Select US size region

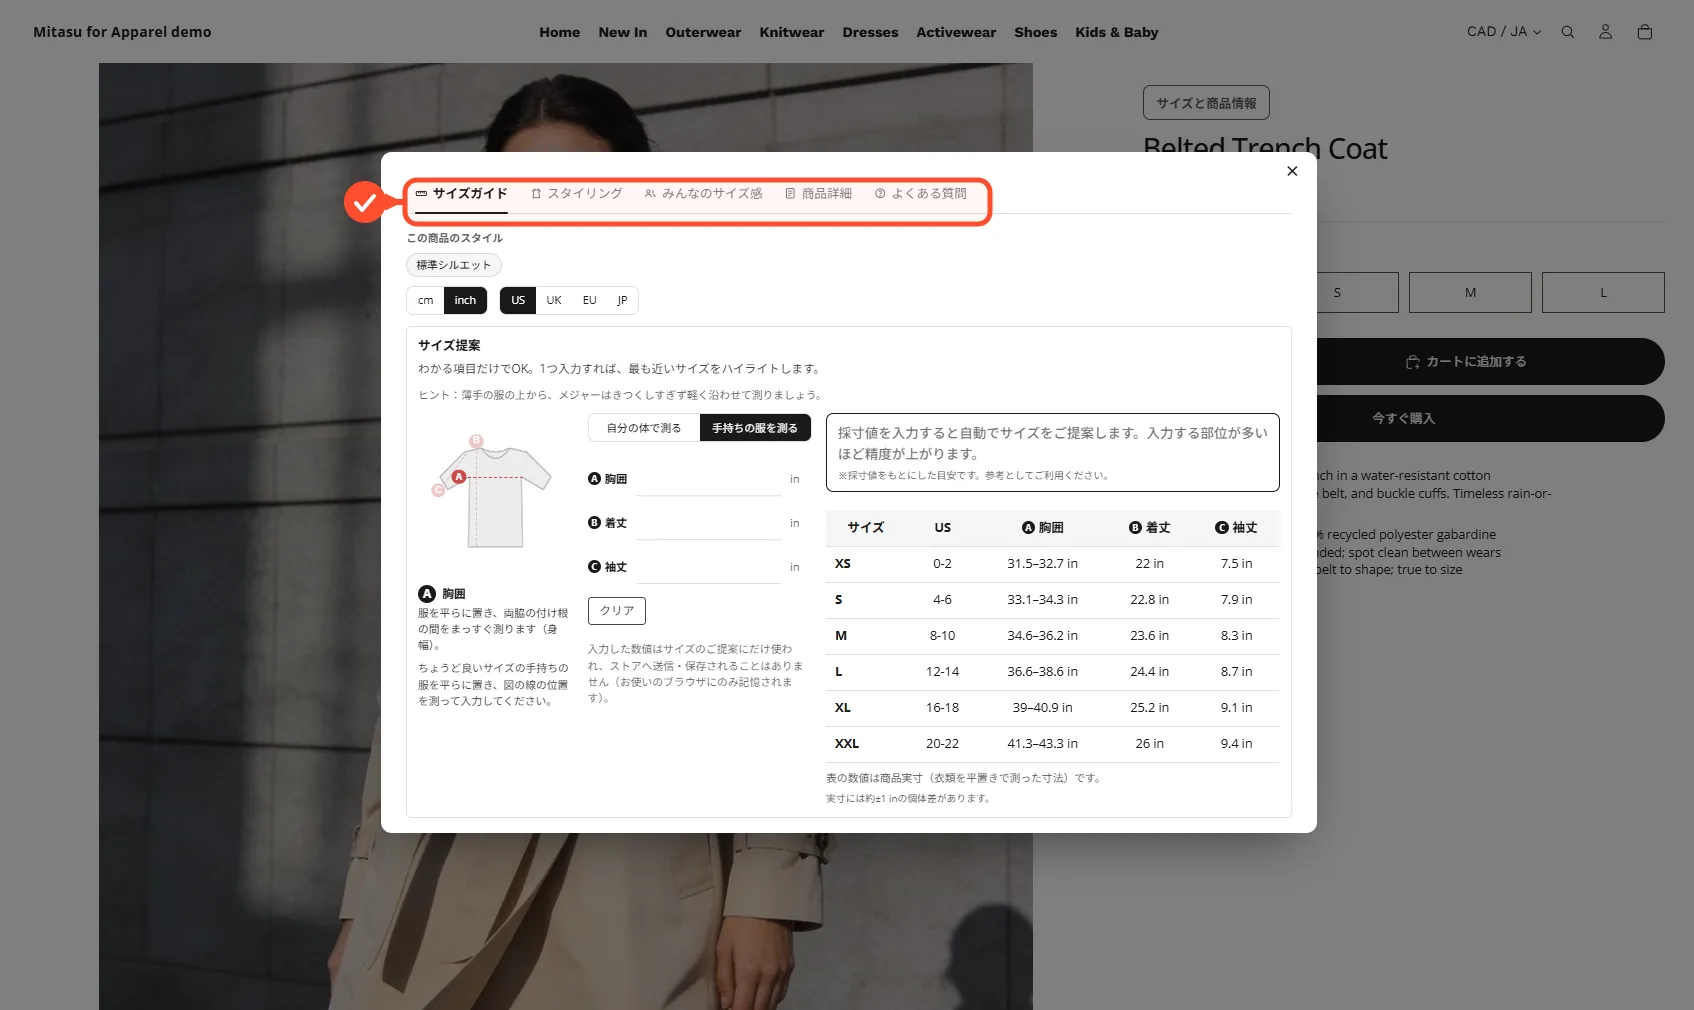(518, 301)
